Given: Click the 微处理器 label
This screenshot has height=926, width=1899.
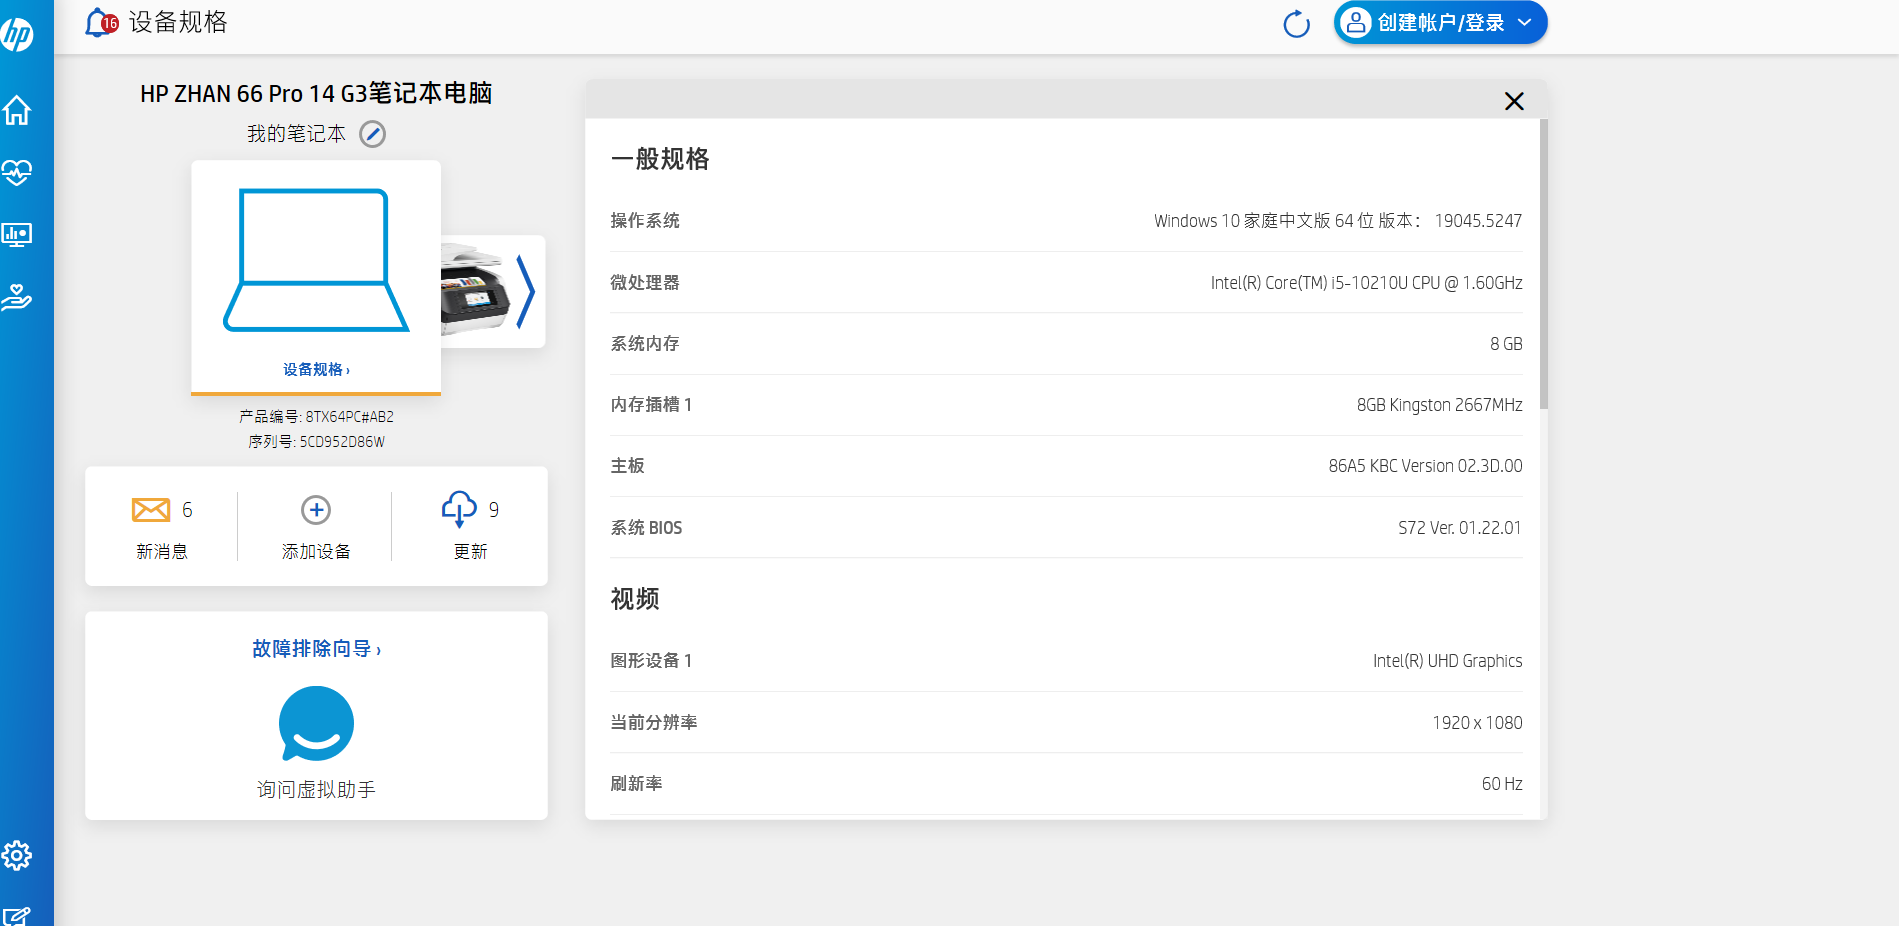Looking at the screenshot, I should (x=645, y=283).
